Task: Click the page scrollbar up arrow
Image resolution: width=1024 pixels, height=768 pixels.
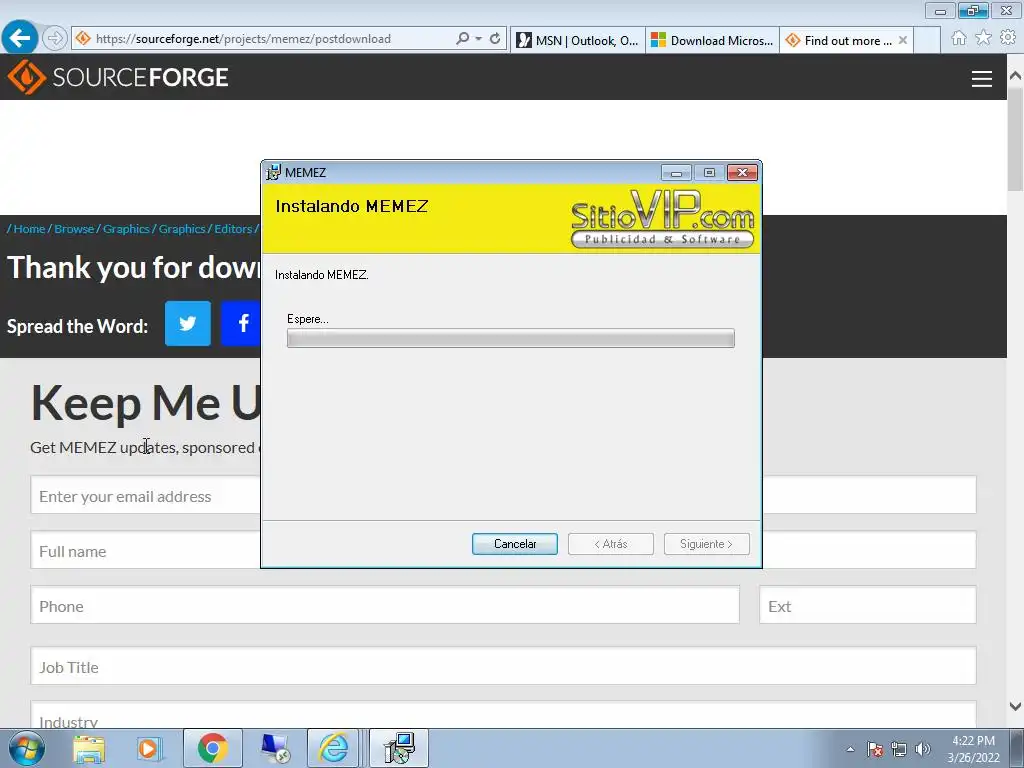Action: tap(1016, 76)
